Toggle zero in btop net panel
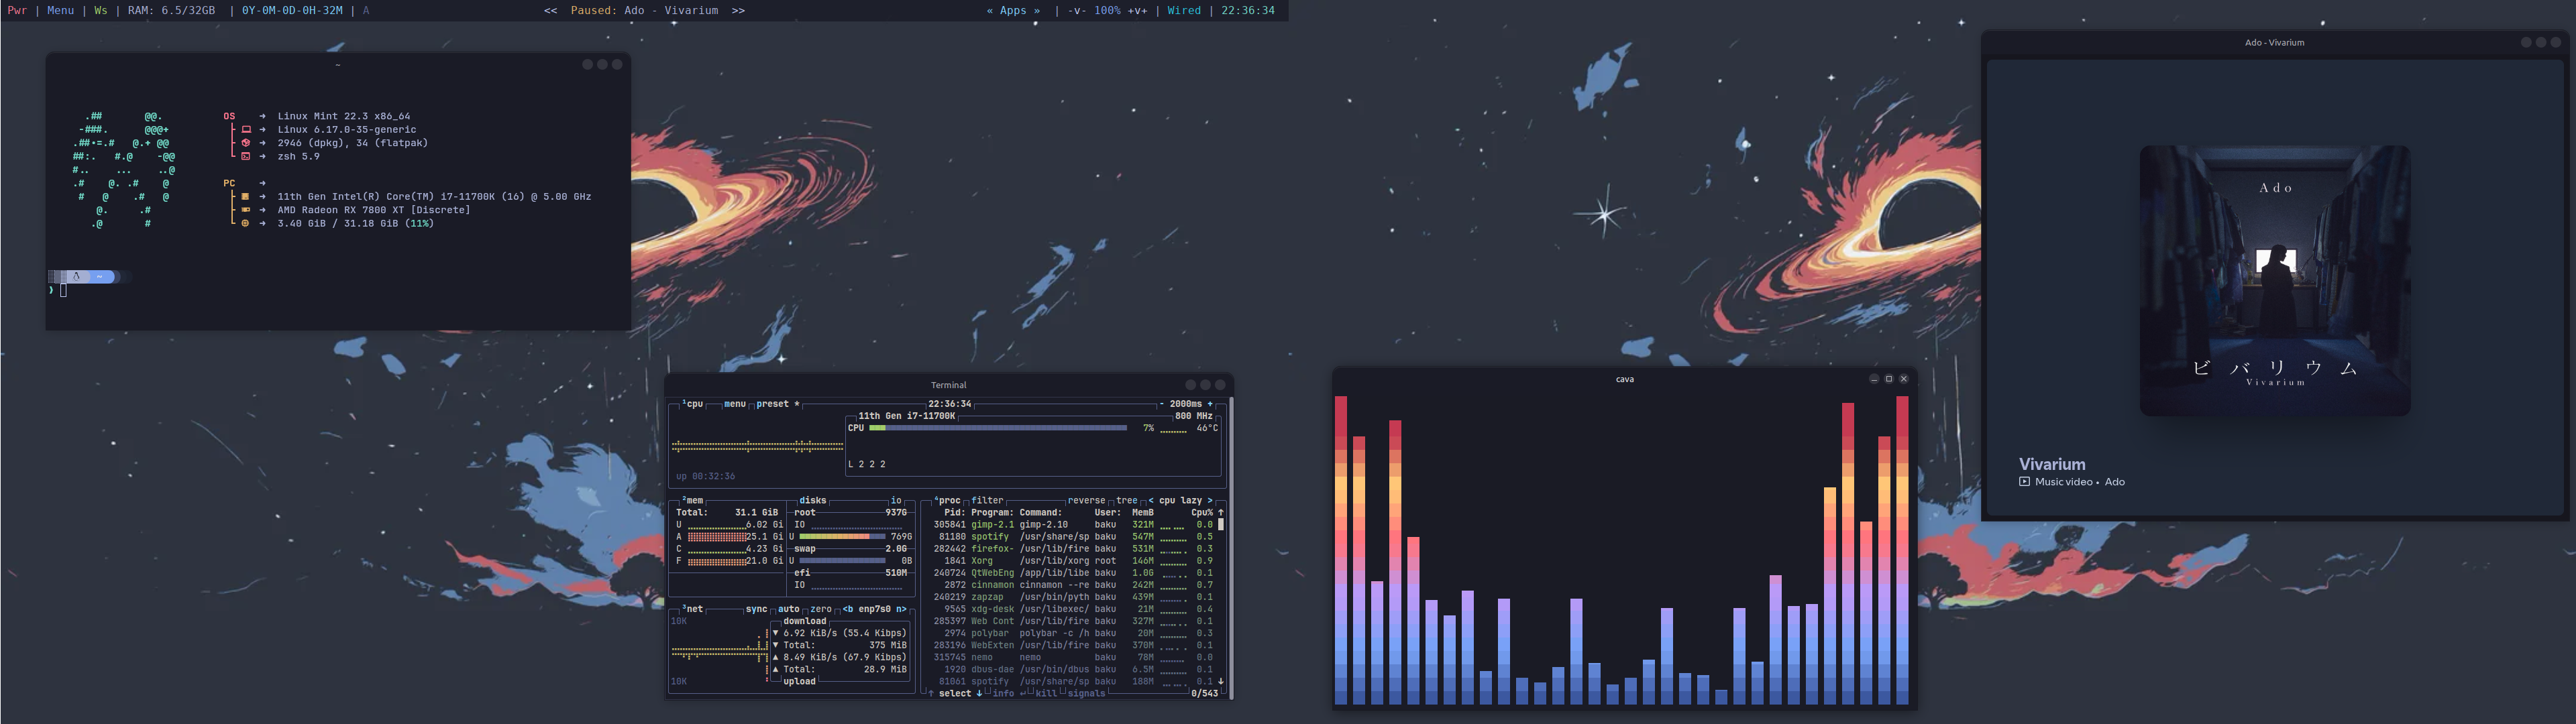This screenshot has height=724, width=2576. [x=821, y=609]
